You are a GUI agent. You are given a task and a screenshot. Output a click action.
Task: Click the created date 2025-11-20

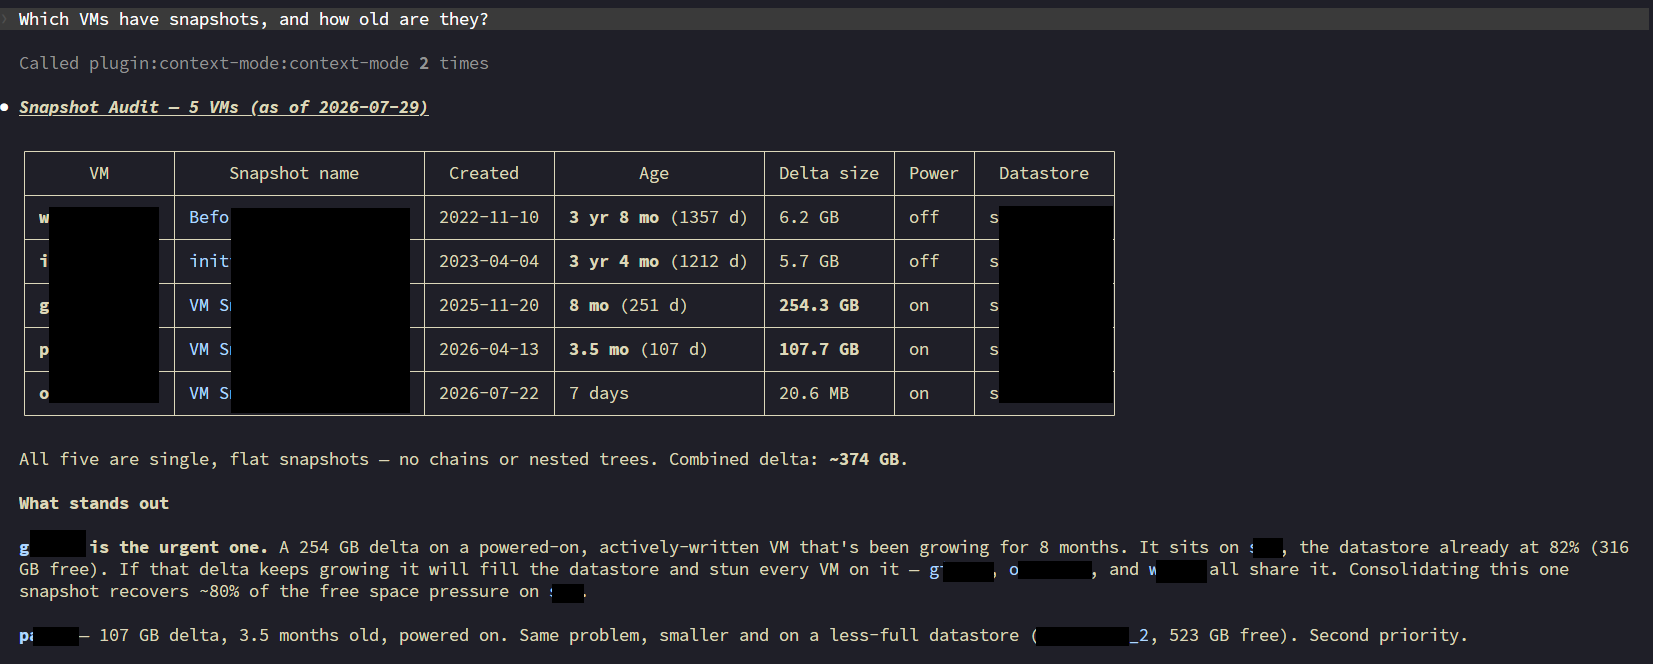point(489,305)
